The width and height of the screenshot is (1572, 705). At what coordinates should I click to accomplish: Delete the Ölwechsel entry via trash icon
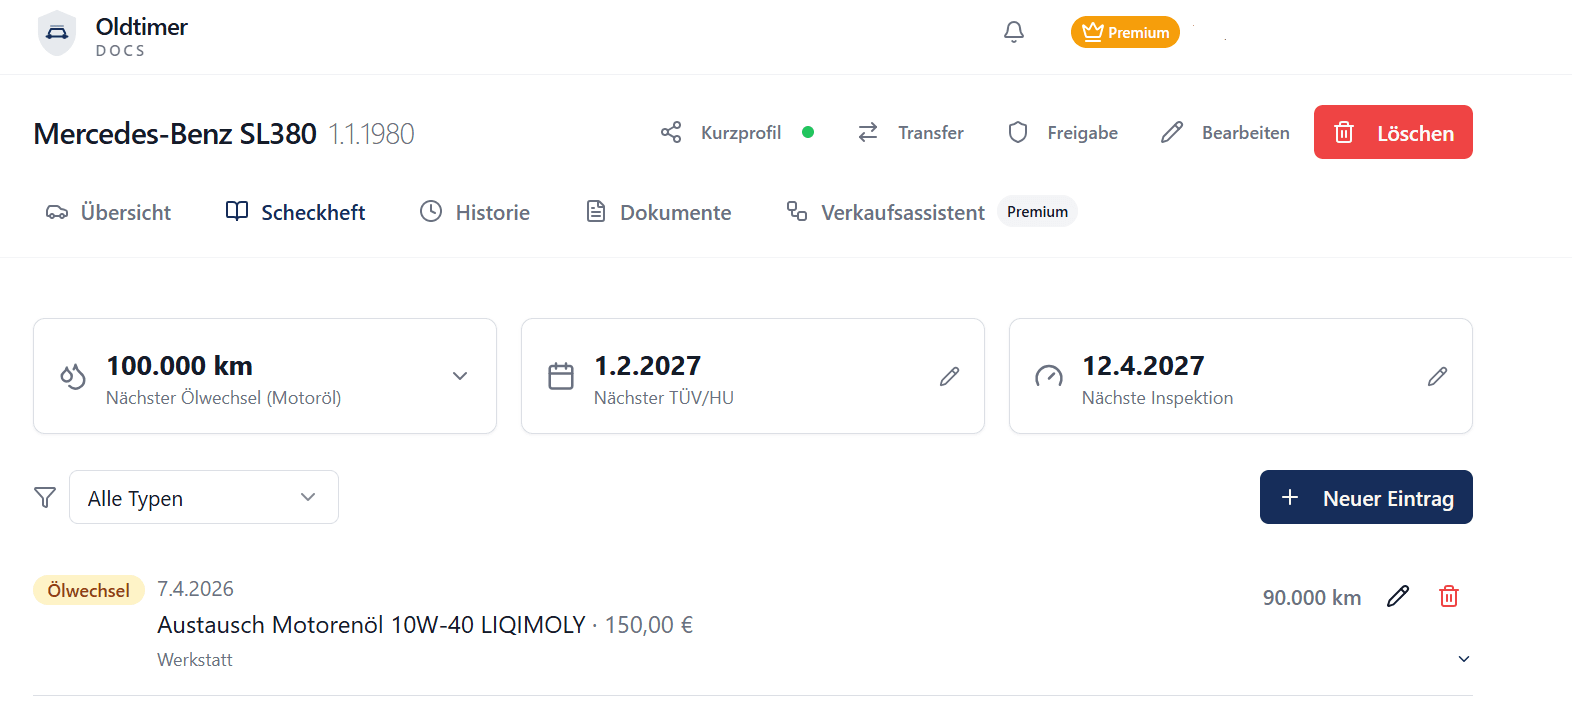tap(1449, 596)
